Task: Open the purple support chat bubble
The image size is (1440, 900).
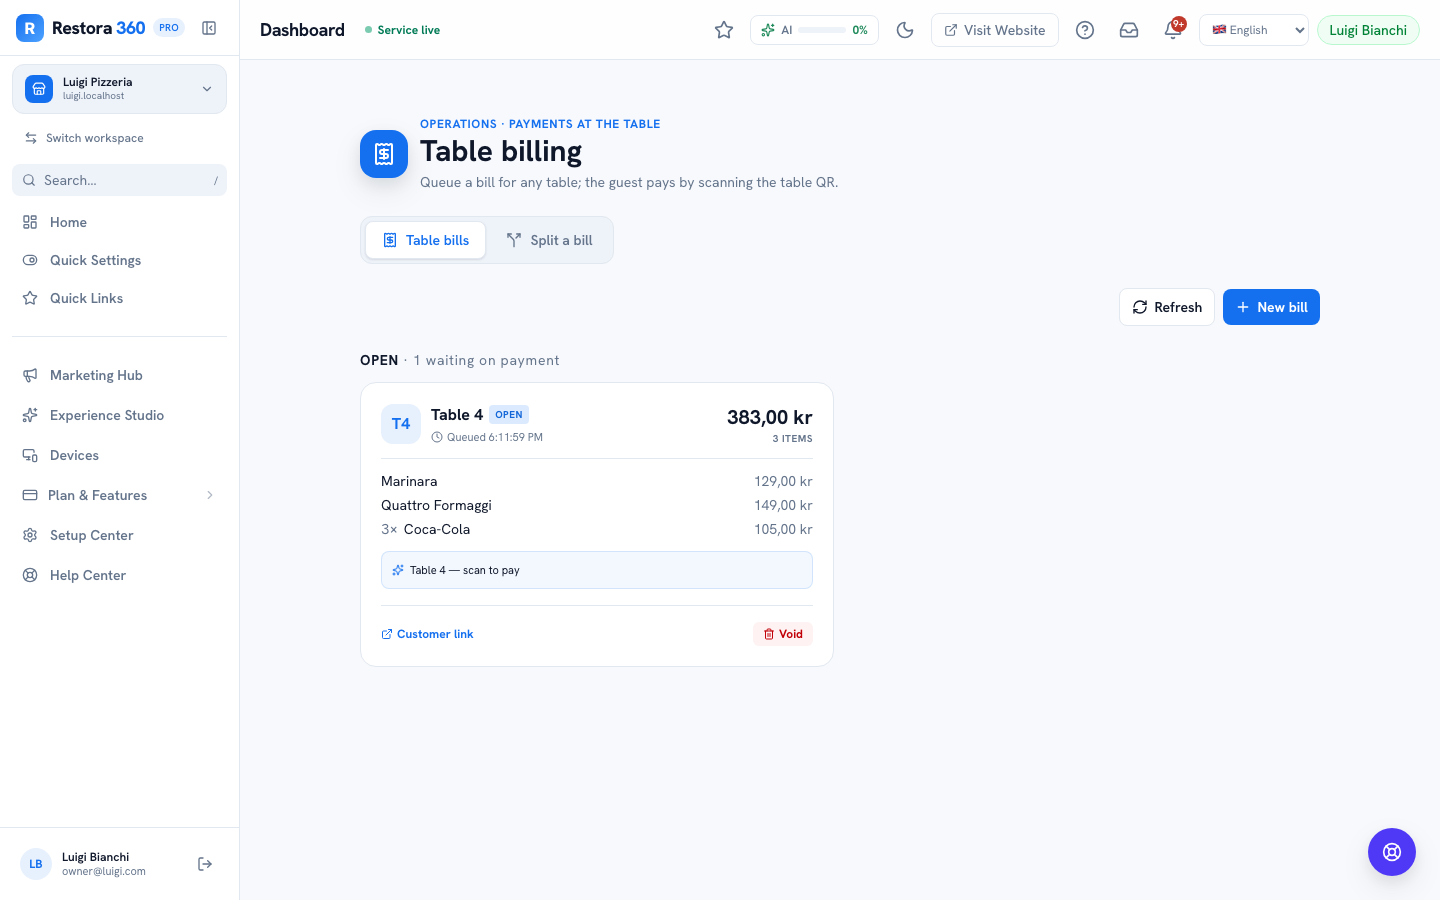Action: (x=1392, y=852)
